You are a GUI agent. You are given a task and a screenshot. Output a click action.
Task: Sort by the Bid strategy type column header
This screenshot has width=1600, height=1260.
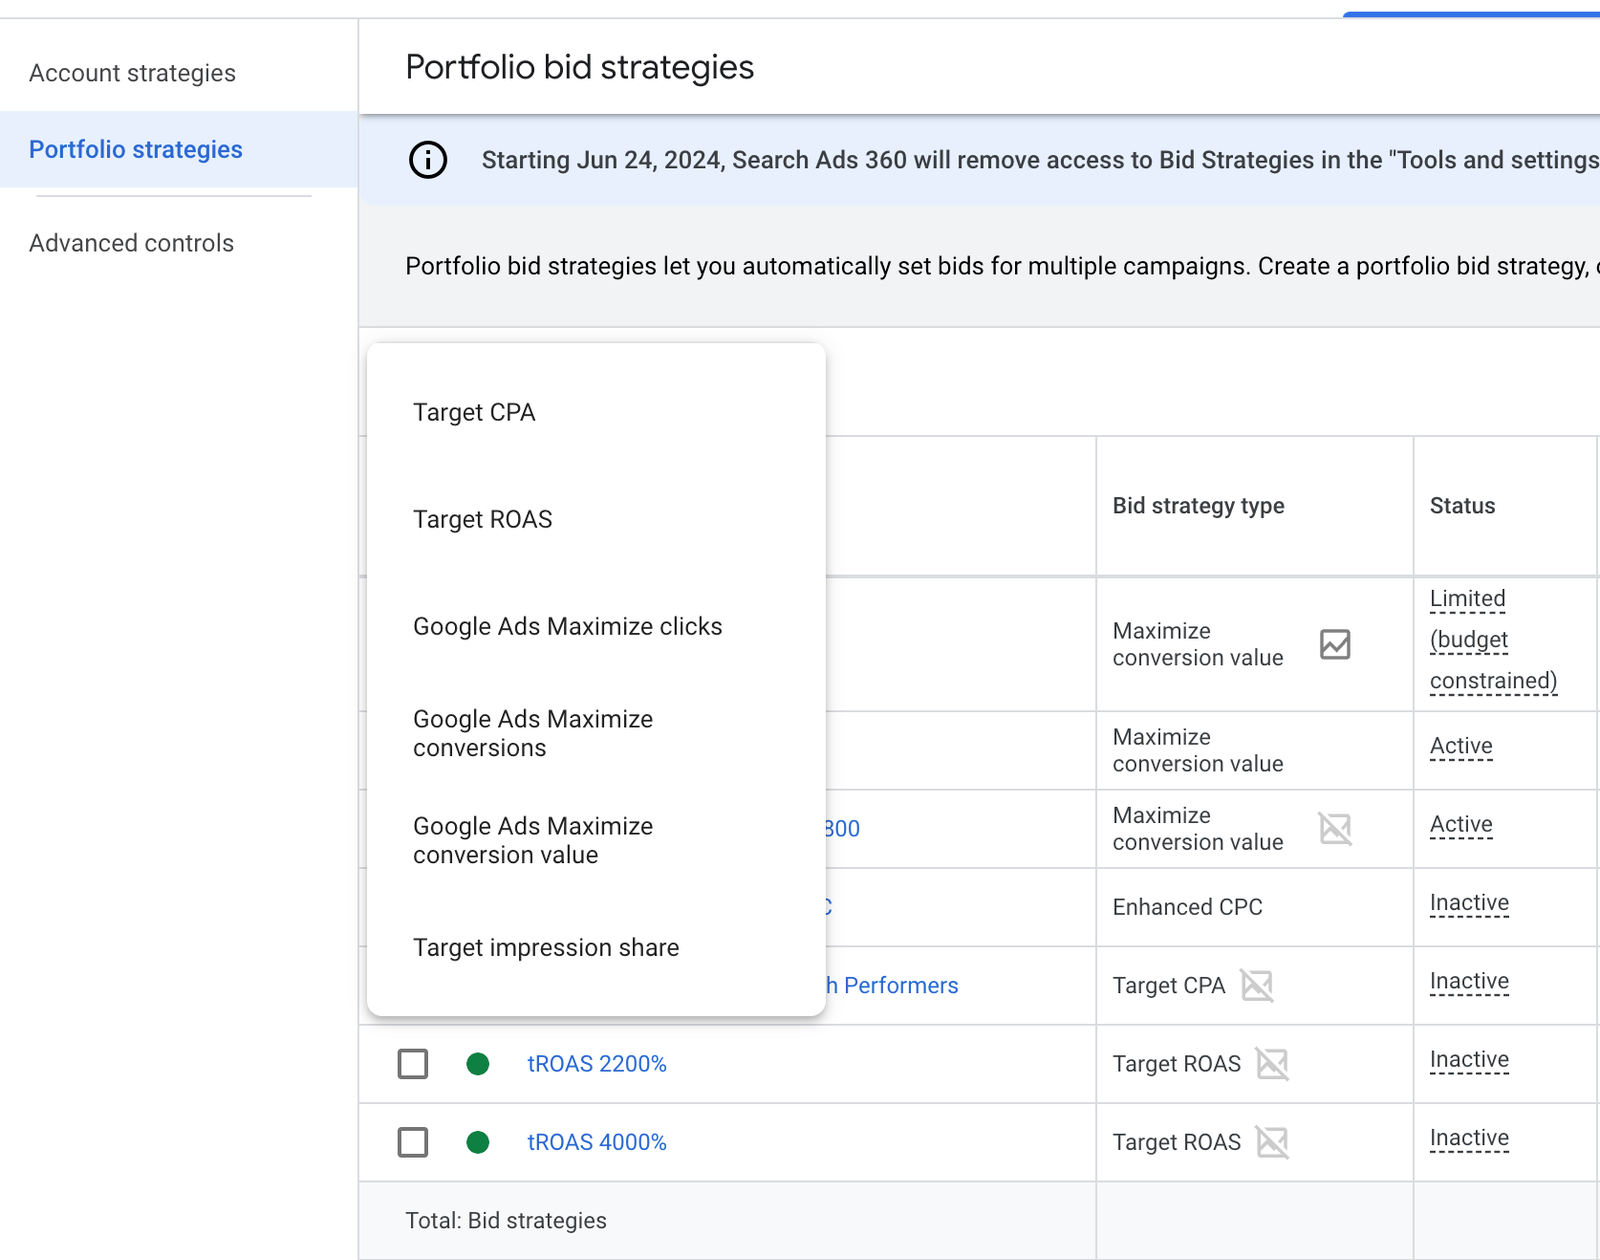(x=1198, y=506)
